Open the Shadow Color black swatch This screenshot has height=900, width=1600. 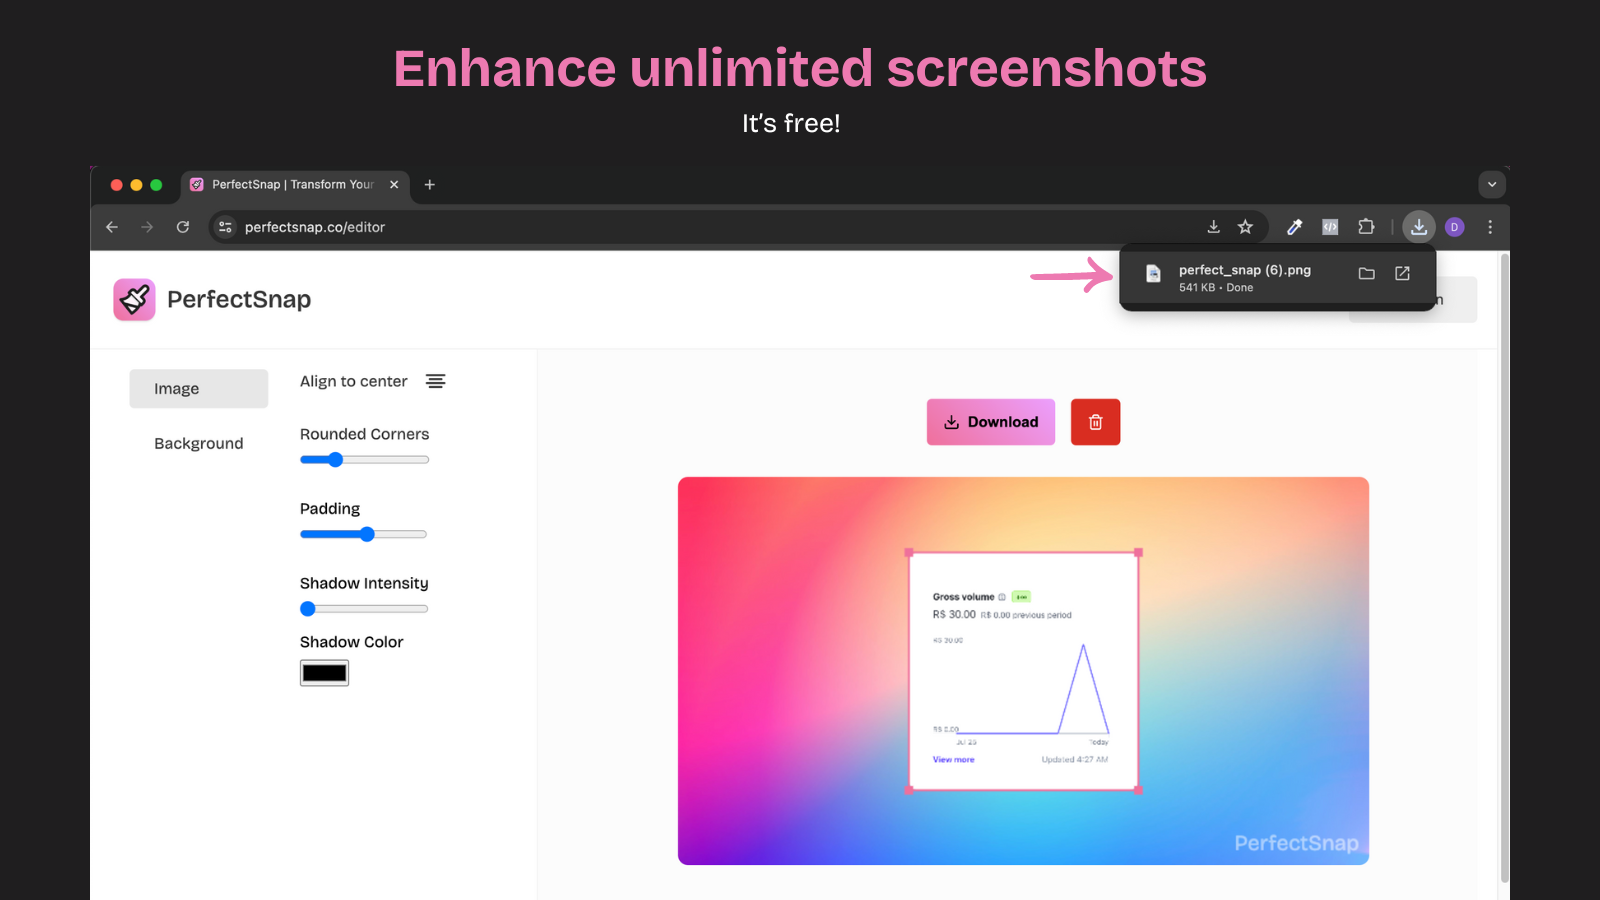coord(324,673)
